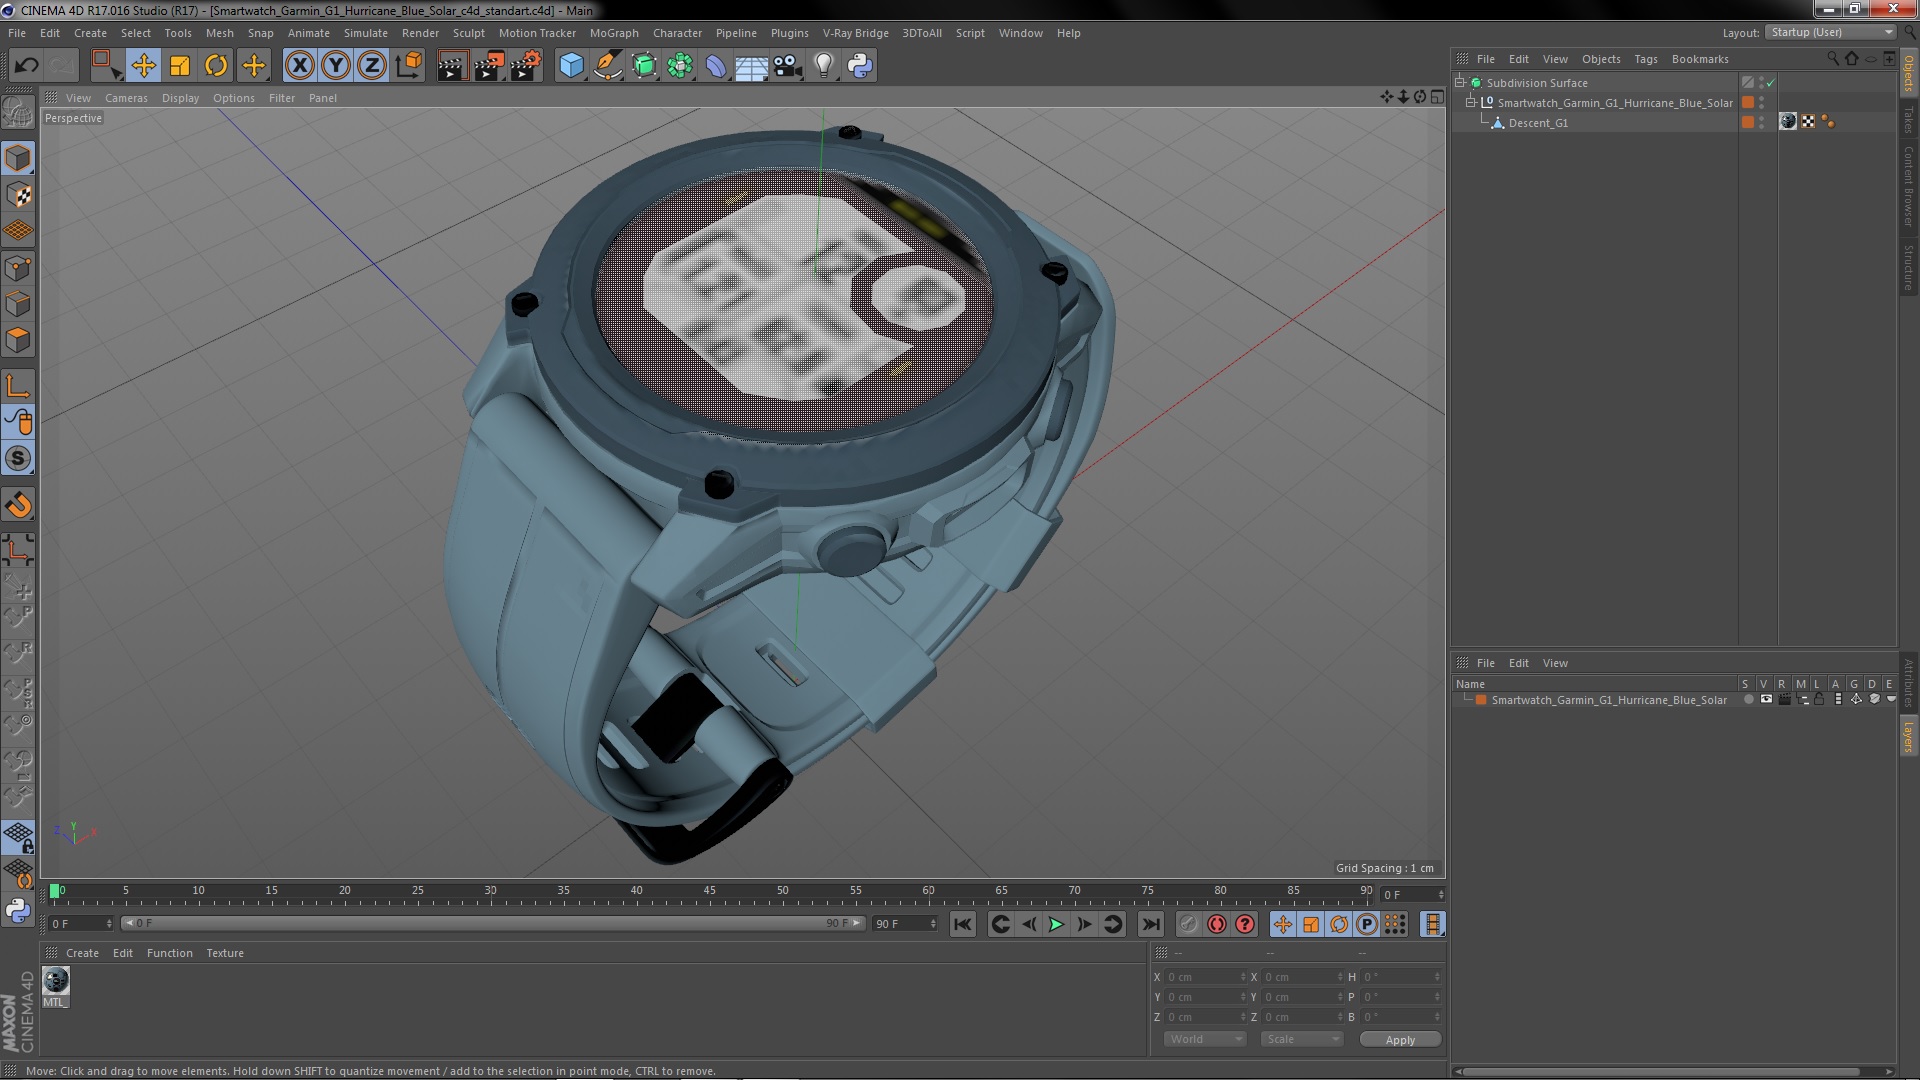Go to start of animation
The image size is (1920, 1080).
(x=962, y=925)
